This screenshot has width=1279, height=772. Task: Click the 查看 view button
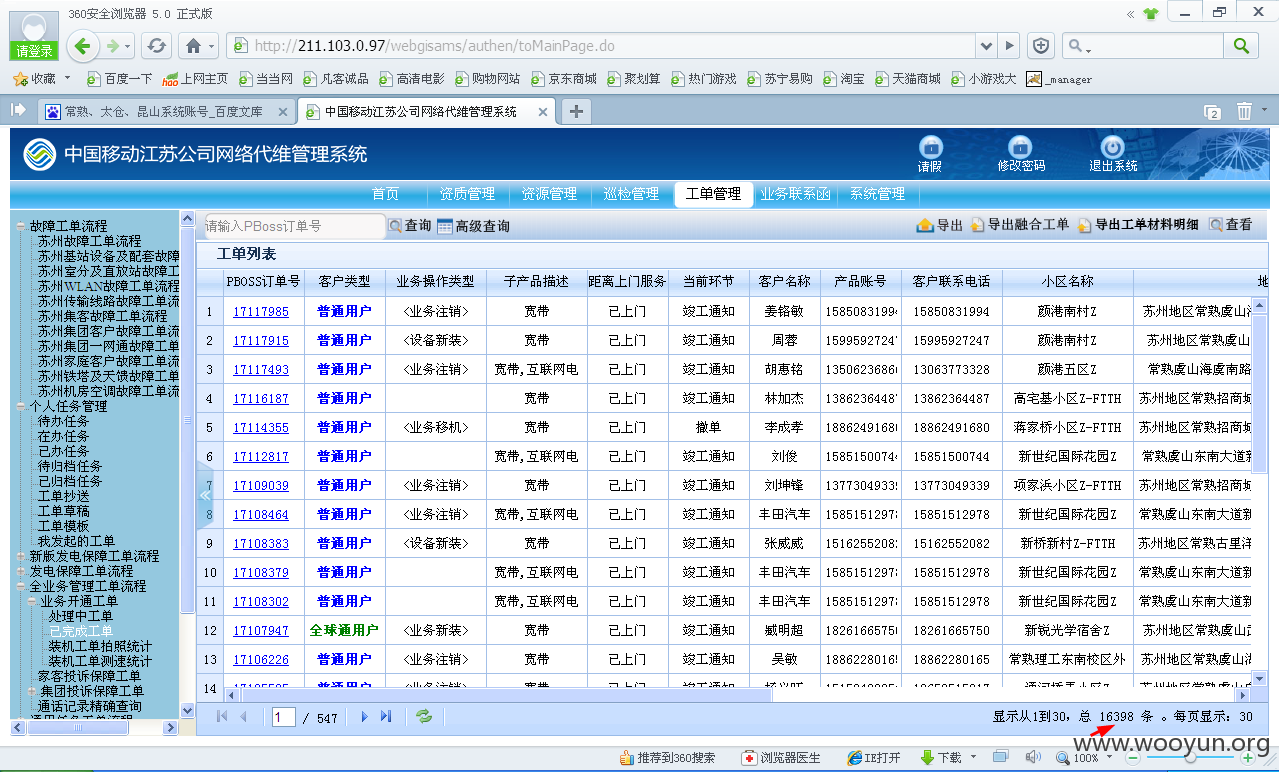click(x=1230, y=225)
